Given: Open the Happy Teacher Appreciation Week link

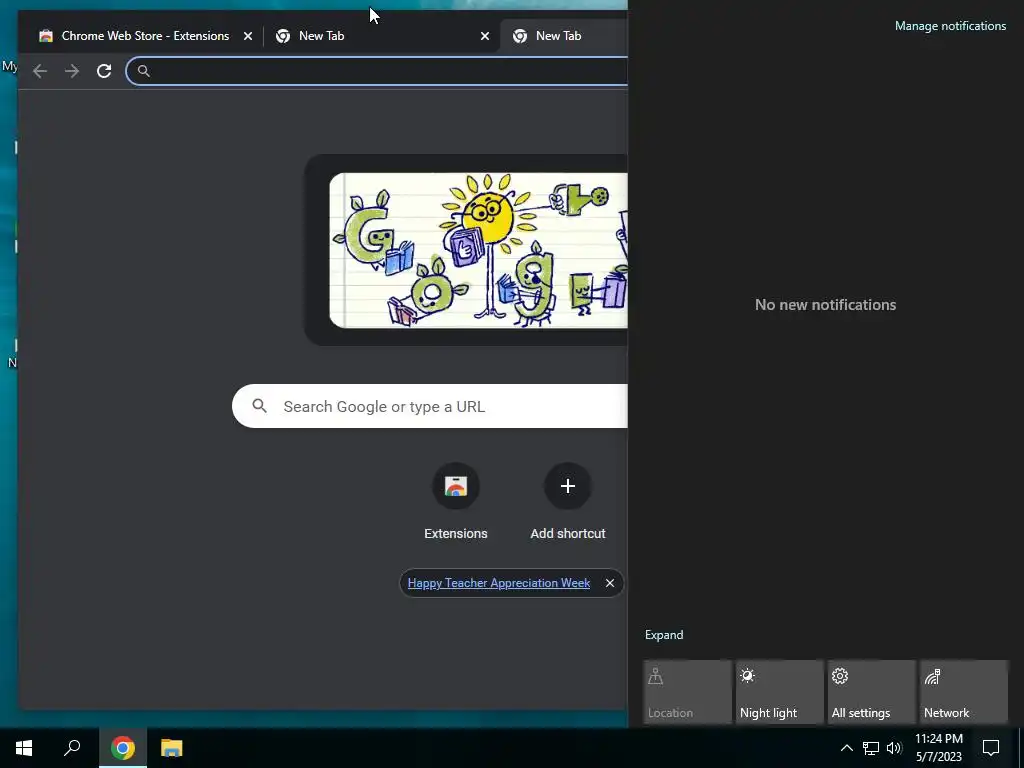Looking at the screenshot, I should [499, 583].
